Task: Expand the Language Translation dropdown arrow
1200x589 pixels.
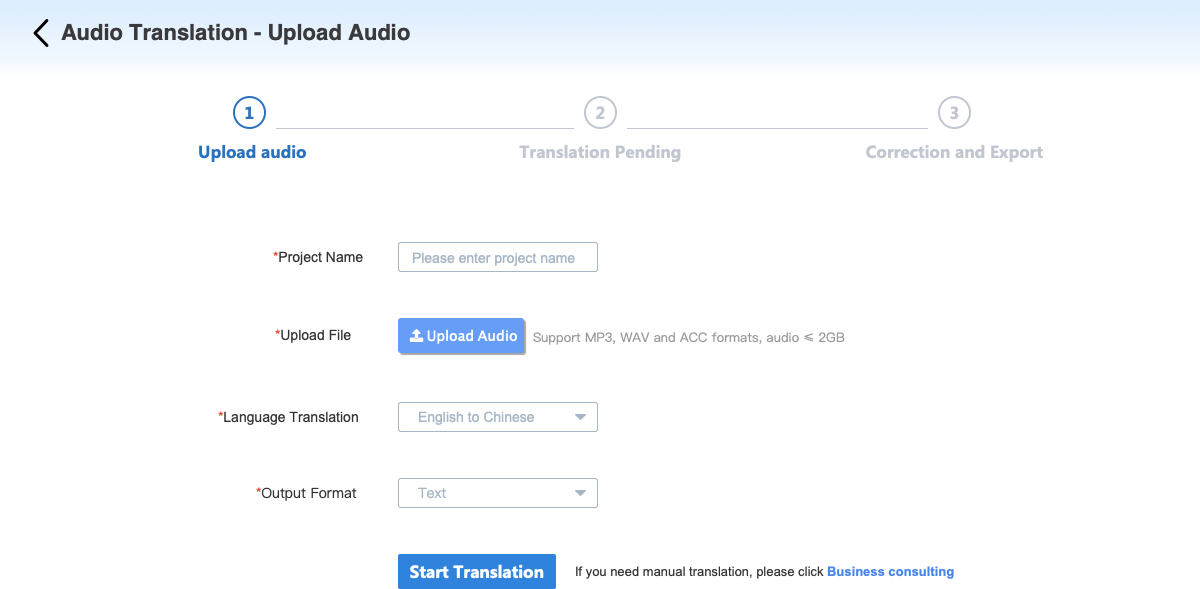Action: point(580,417)
